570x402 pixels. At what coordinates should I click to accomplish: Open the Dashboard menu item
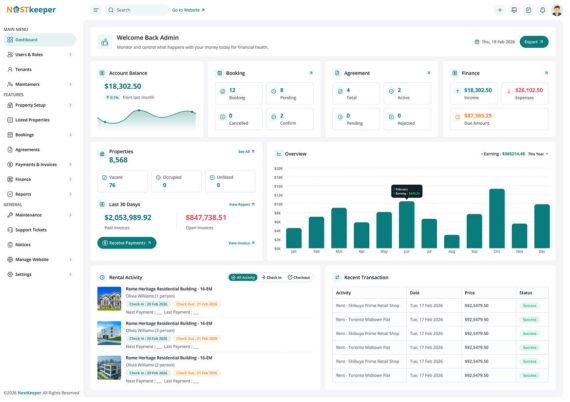(40, 40)
